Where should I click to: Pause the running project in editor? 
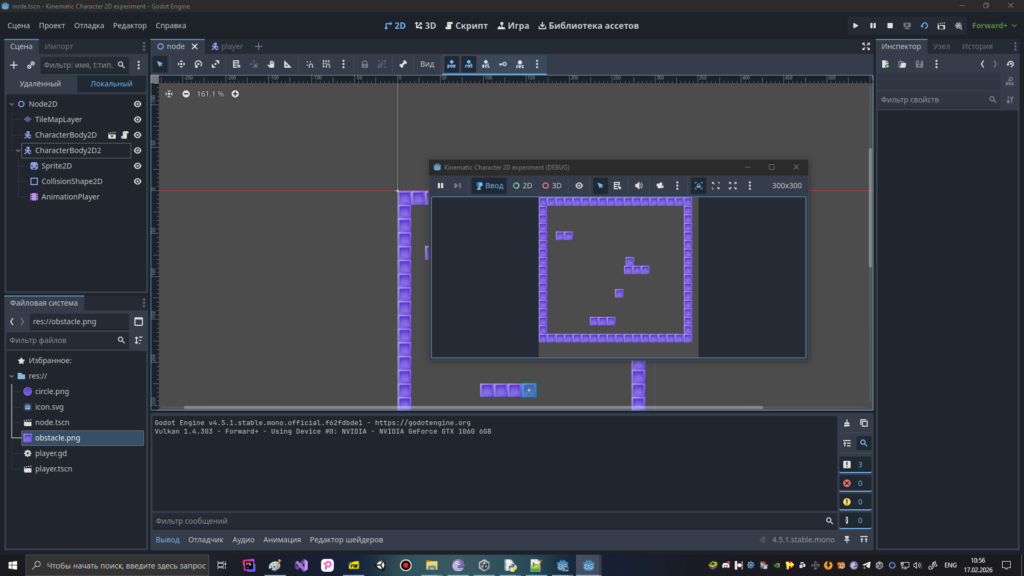coord(872,25)
